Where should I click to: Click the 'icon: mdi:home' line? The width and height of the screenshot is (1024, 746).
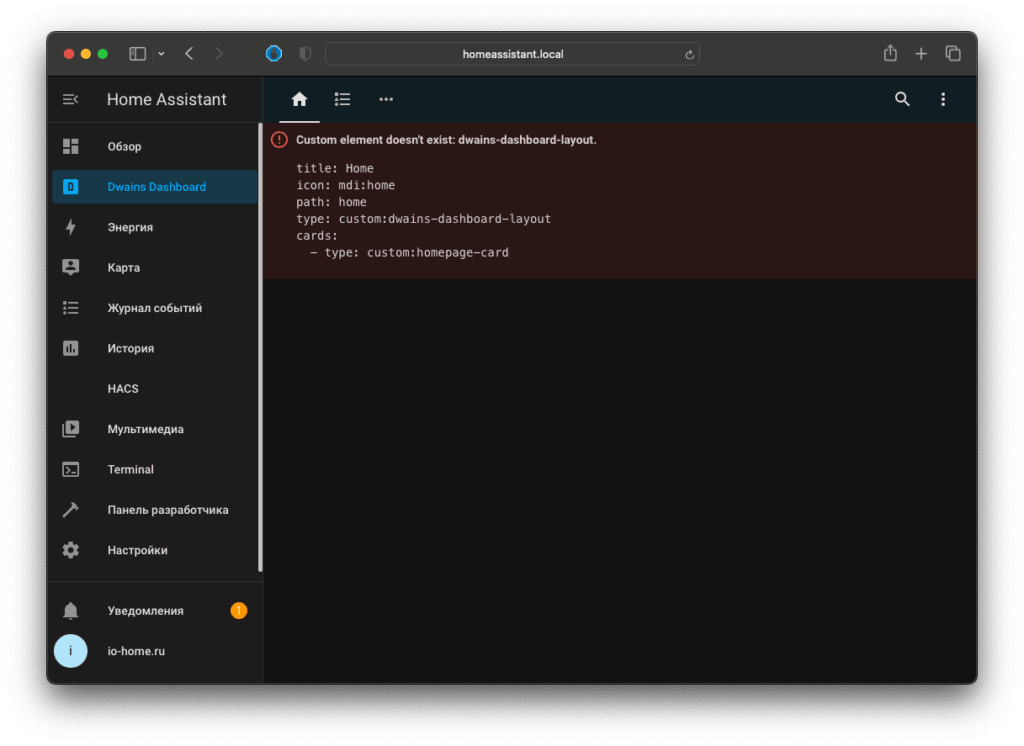(x=345, y=186)
